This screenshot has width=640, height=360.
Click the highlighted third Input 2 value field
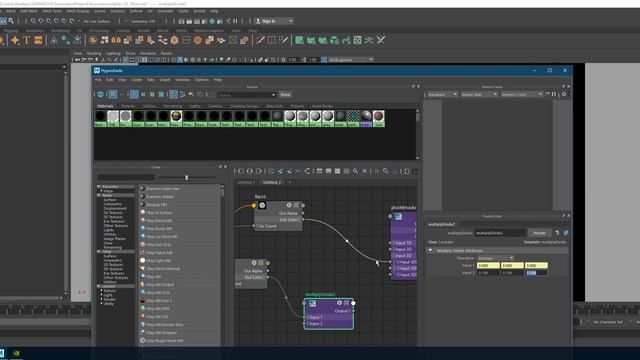coord(536,273)
